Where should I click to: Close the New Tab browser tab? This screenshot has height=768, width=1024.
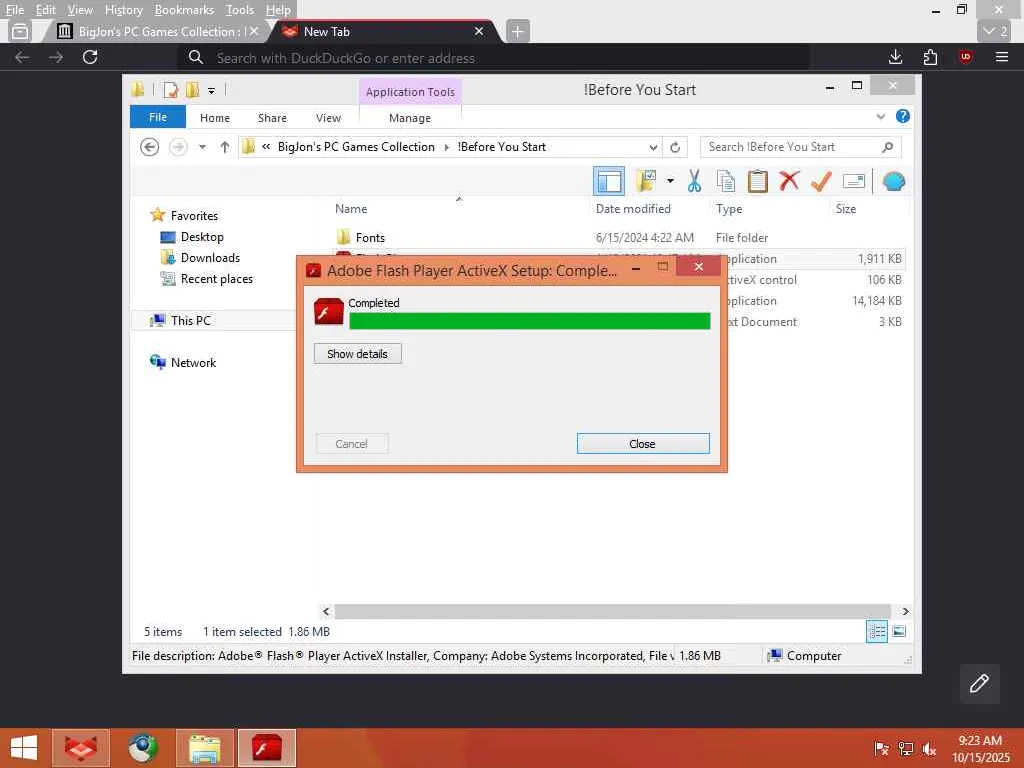tap(479, 31)
